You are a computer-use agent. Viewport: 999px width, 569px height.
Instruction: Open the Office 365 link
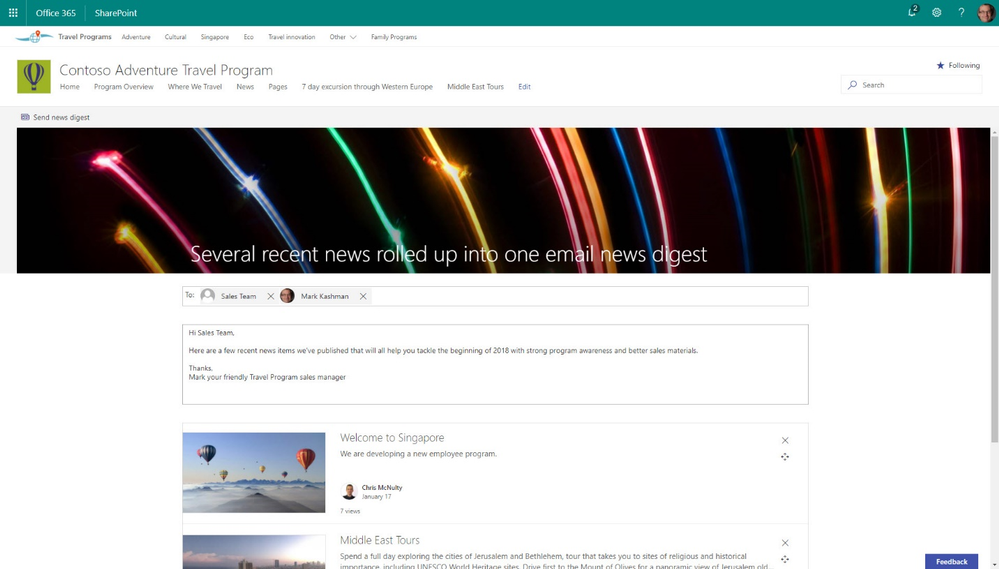coord(55,13)
